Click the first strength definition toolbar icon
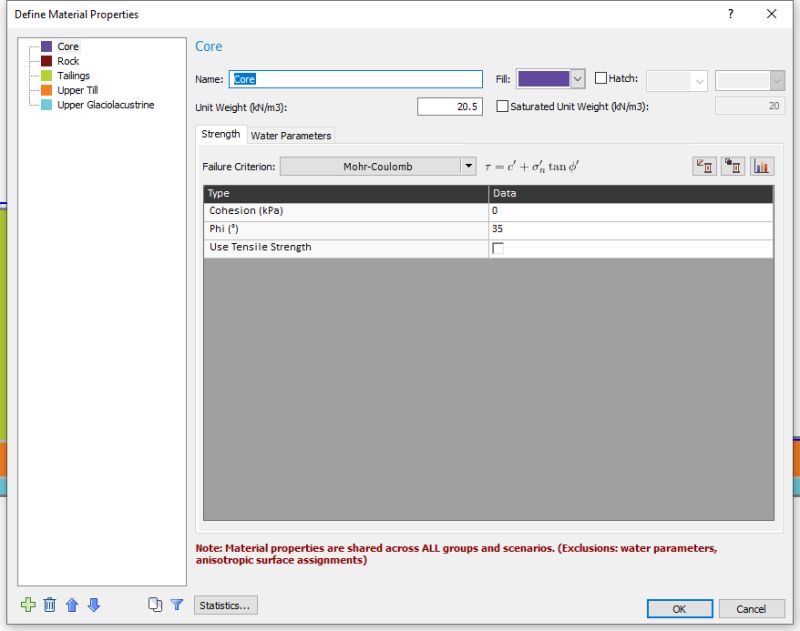Screen dimensions: 800x631 pos(705,166)
